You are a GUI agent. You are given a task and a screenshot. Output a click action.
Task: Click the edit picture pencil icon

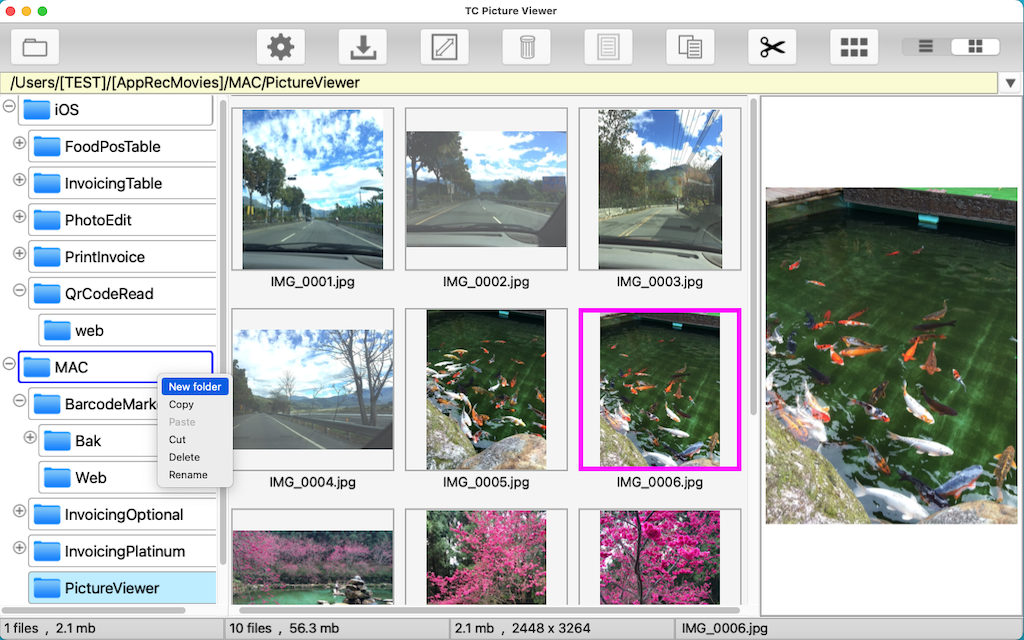click(x=445, y=47)
